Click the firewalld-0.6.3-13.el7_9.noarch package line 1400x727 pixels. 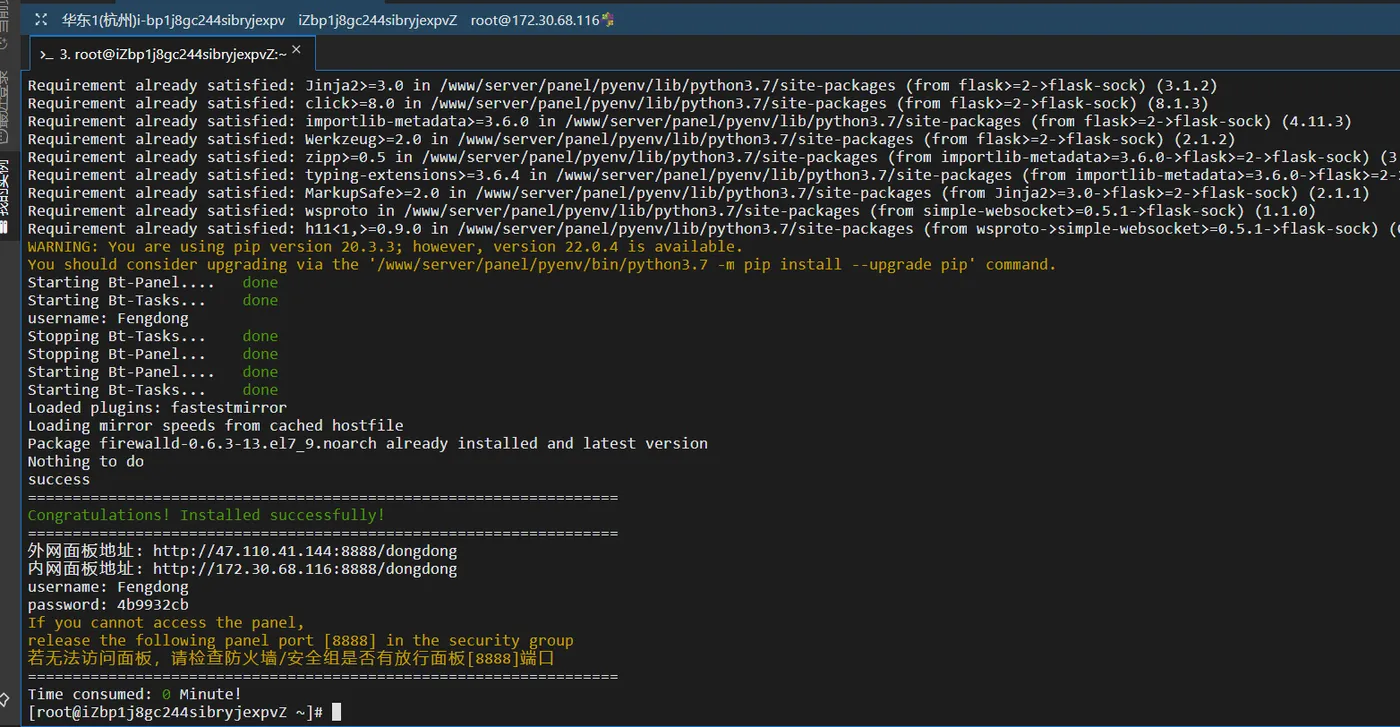(368, 444)
